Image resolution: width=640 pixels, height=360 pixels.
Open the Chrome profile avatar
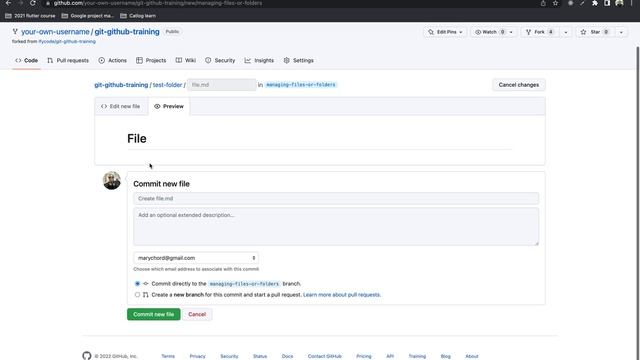pyautogui.click(x=619, y=3)
